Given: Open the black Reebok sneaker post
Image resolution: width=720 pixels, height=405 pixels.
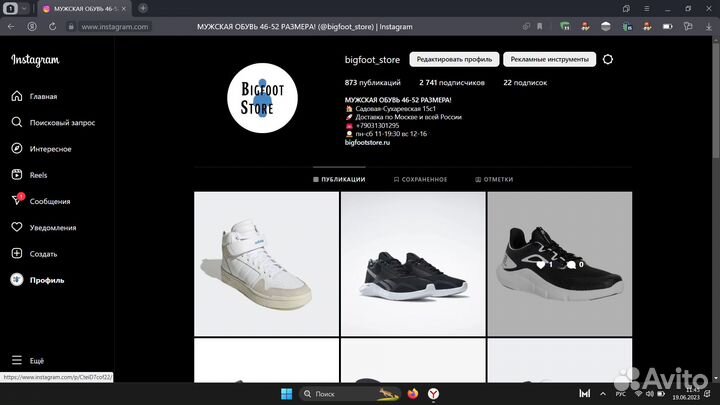Looking at the screenshot, I should tap(412, 263).
